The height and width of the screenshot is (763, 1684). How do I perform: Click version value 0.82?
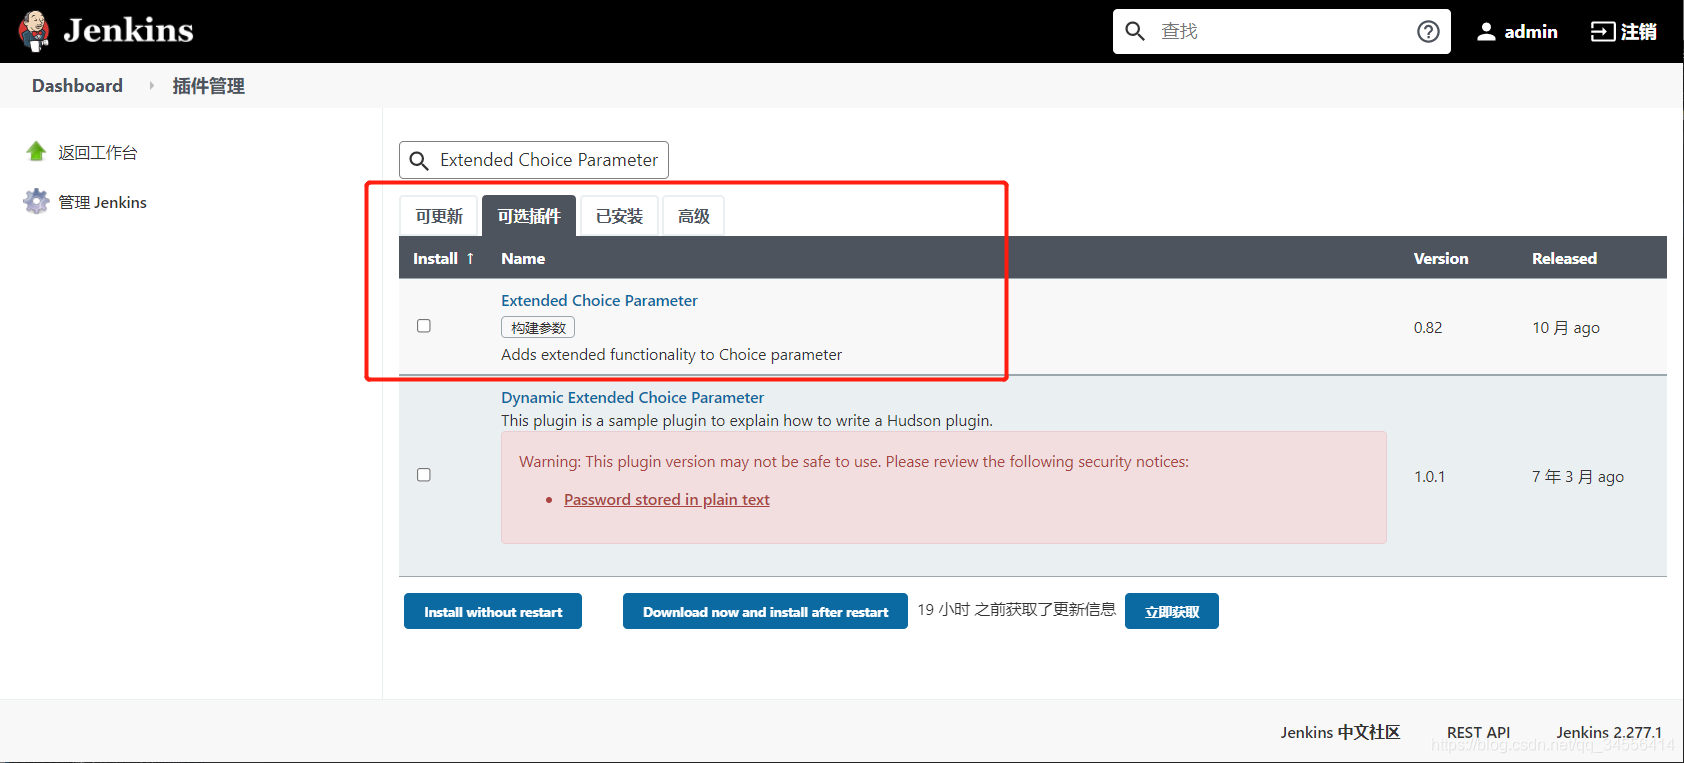pos(1428,327)
